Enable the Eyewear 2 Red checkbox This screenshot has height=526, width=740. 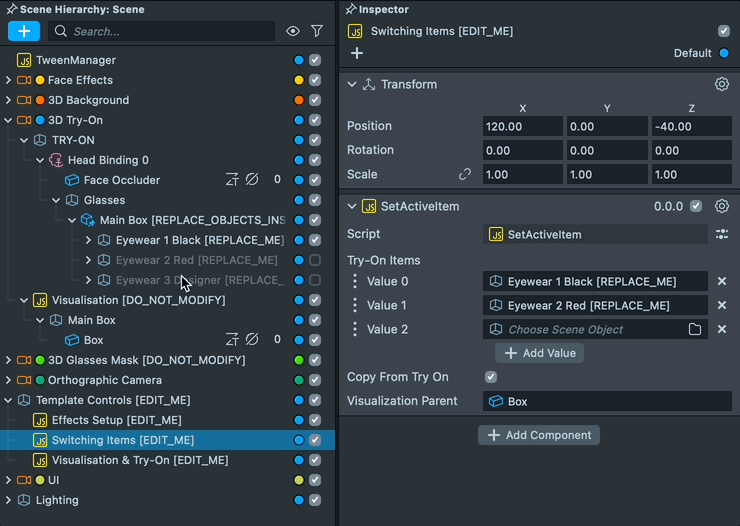(315, 260)
